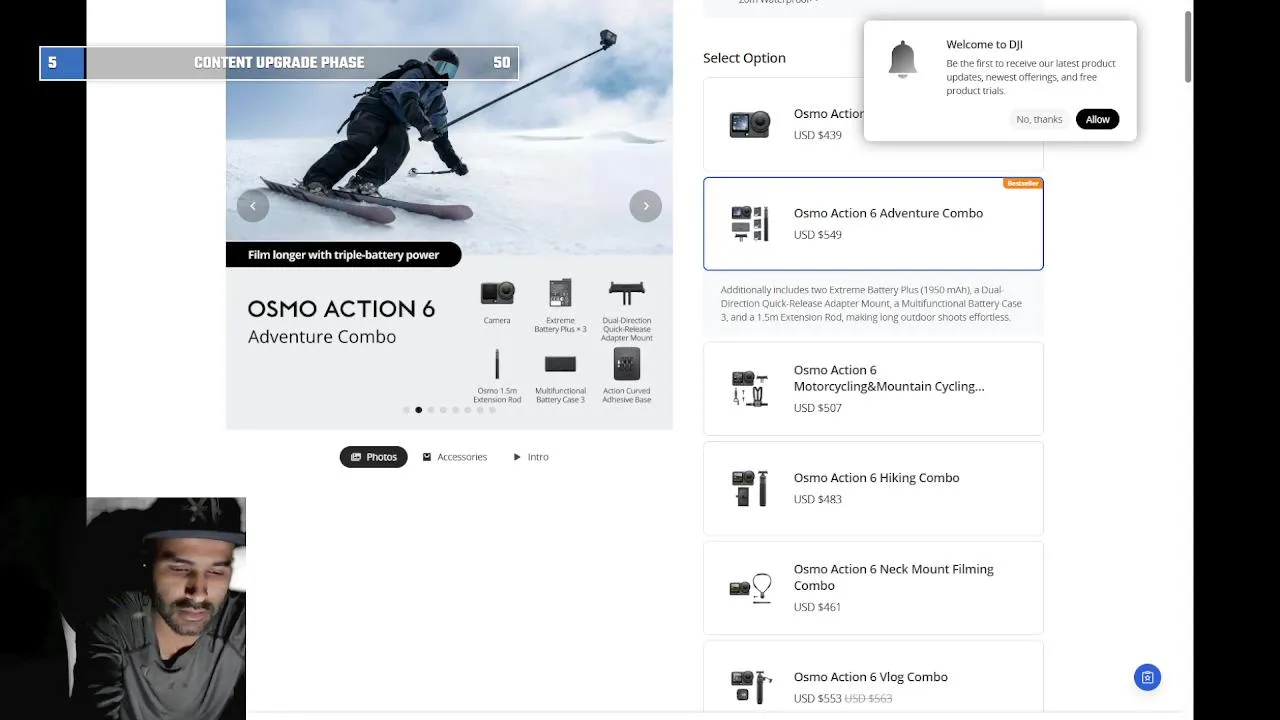Click the Adventure Combo product thumbnail
Viewport: 1280px width, 720px height.
750,224
